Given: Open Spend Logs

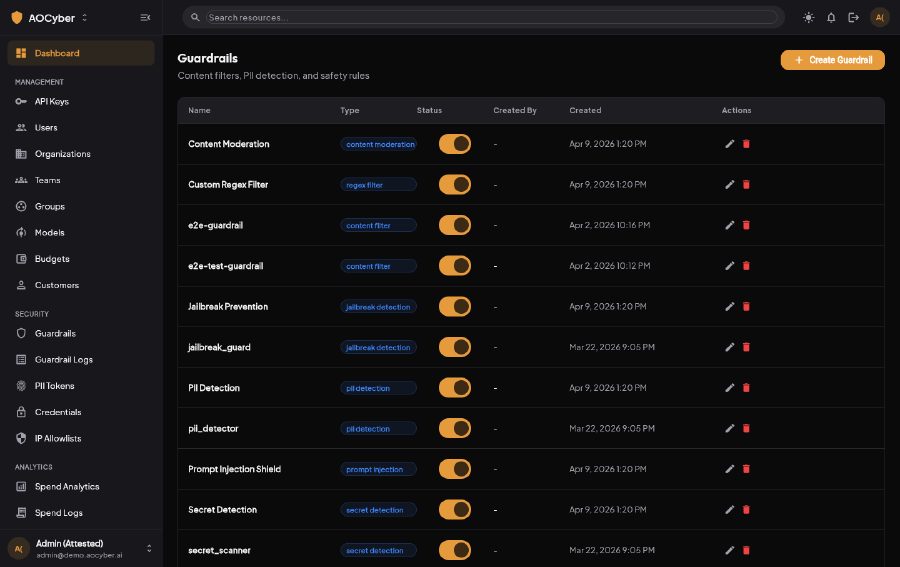Looking at the screenshot, I should [81, 513].
